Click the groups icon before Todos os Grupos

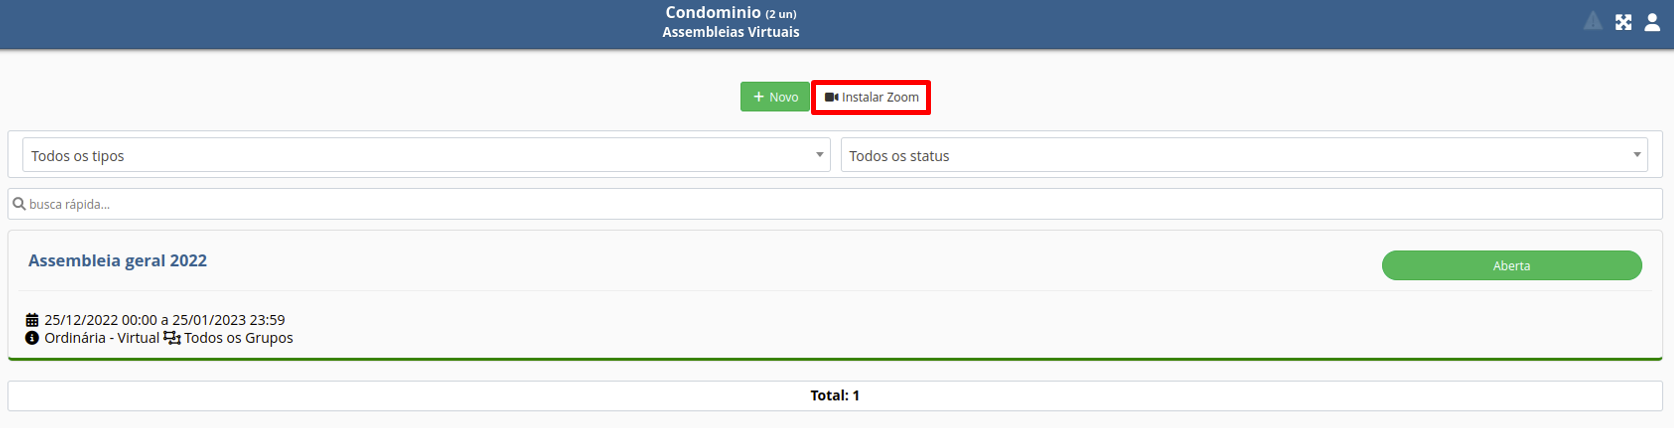[172, 338]
